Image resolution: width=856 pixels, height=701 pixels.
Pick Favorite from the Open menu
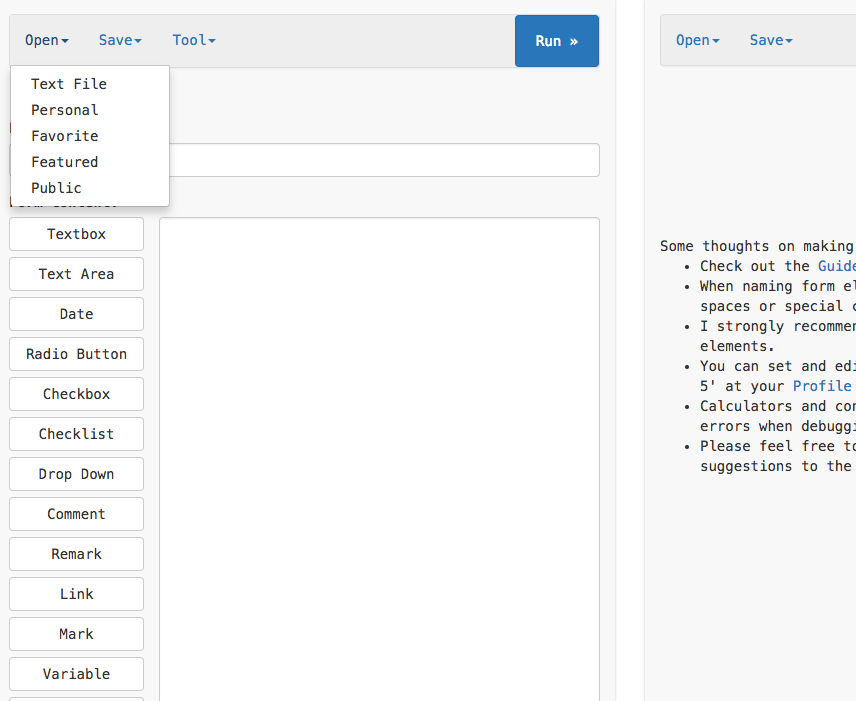point(90,136)
